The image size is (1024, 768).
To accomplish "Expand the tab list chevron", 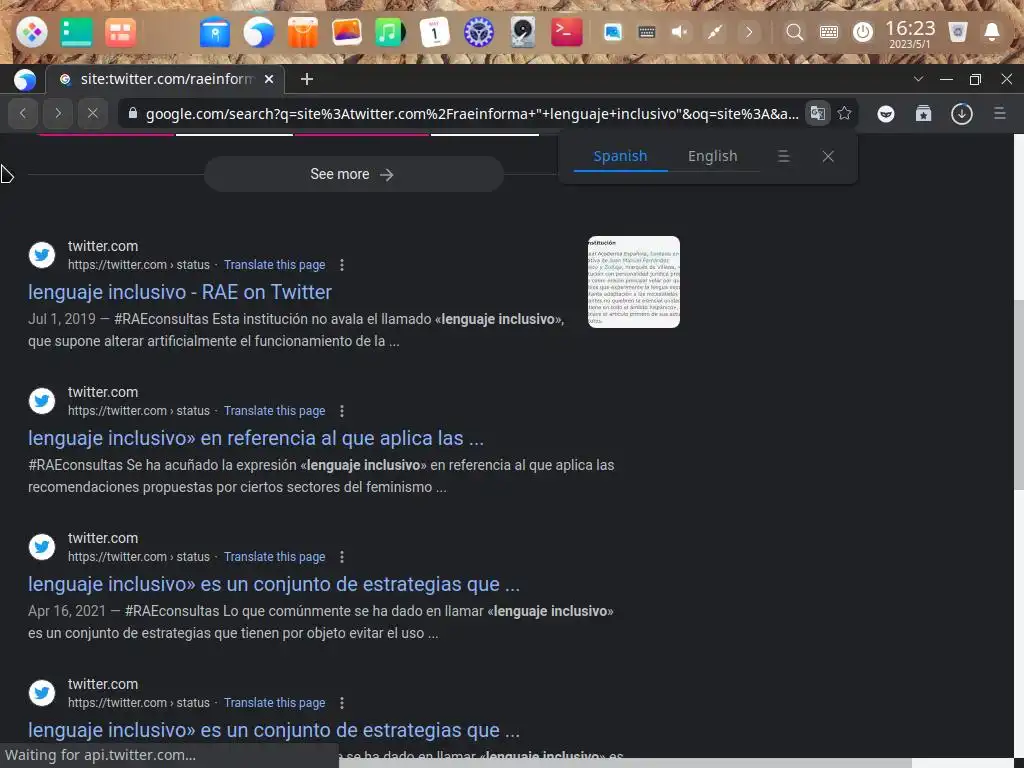I will [x=918, y=79].
